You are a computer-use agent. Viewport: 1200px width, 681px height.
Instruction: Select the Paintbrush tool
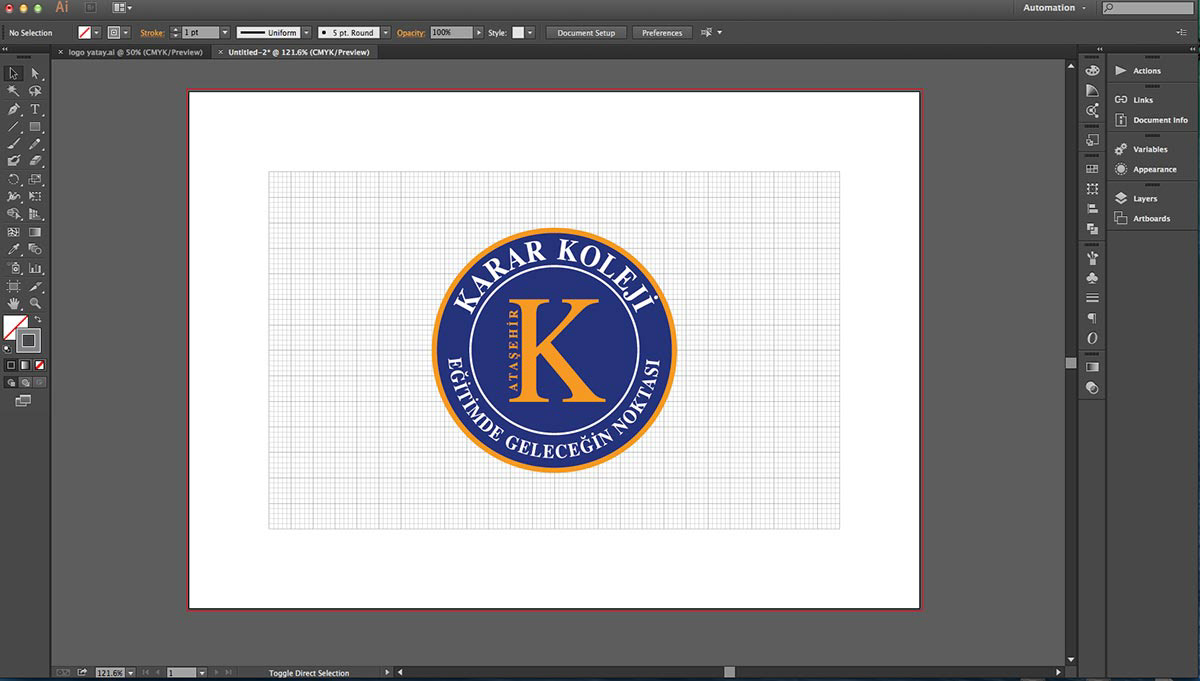click(14, 144)
